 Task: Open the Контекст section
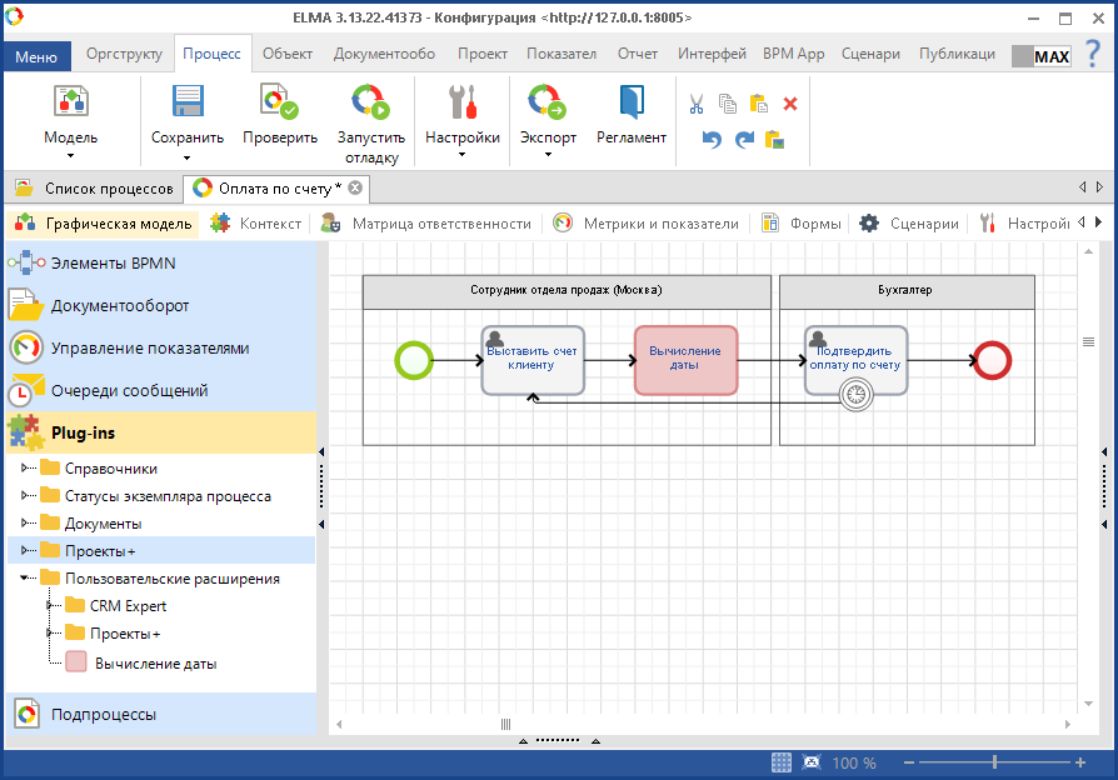(x=257, y=223)
